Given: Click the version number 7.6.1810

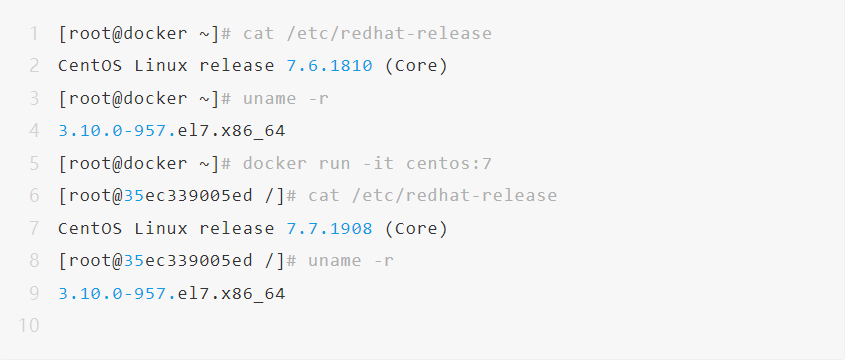Looking at the screenshot, I should [x=329, y=66].
